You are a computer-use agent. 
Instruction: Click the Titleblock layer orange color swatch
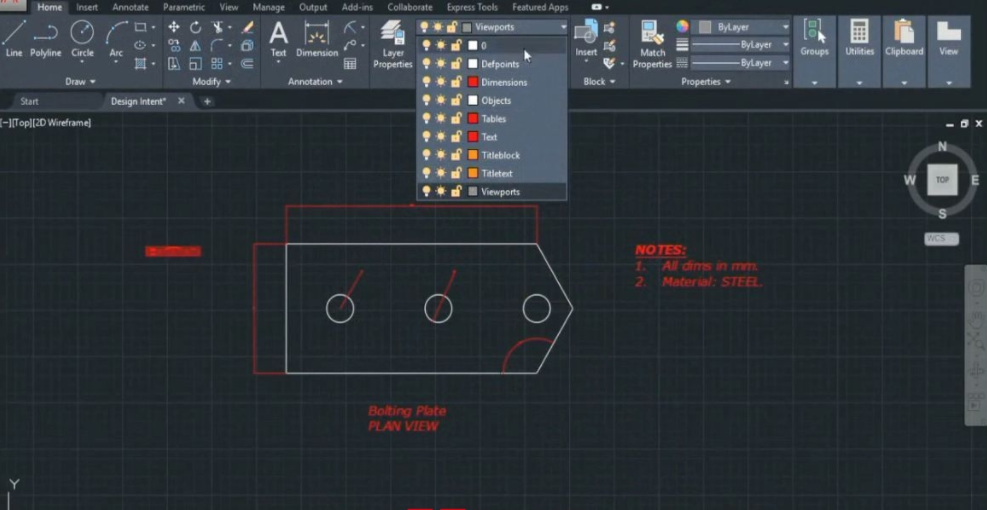click(x=473, y=156)
